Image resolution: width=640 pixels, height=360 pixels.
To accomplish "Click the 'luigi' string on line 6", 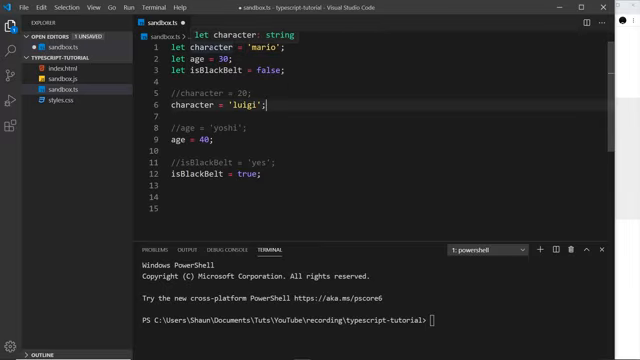I will coord(244,105).
